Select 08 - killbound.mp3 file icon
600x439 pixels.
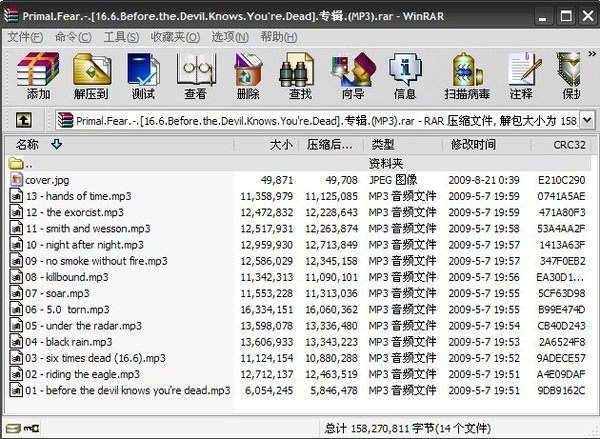pyautogui.click(x=16, y=277)
